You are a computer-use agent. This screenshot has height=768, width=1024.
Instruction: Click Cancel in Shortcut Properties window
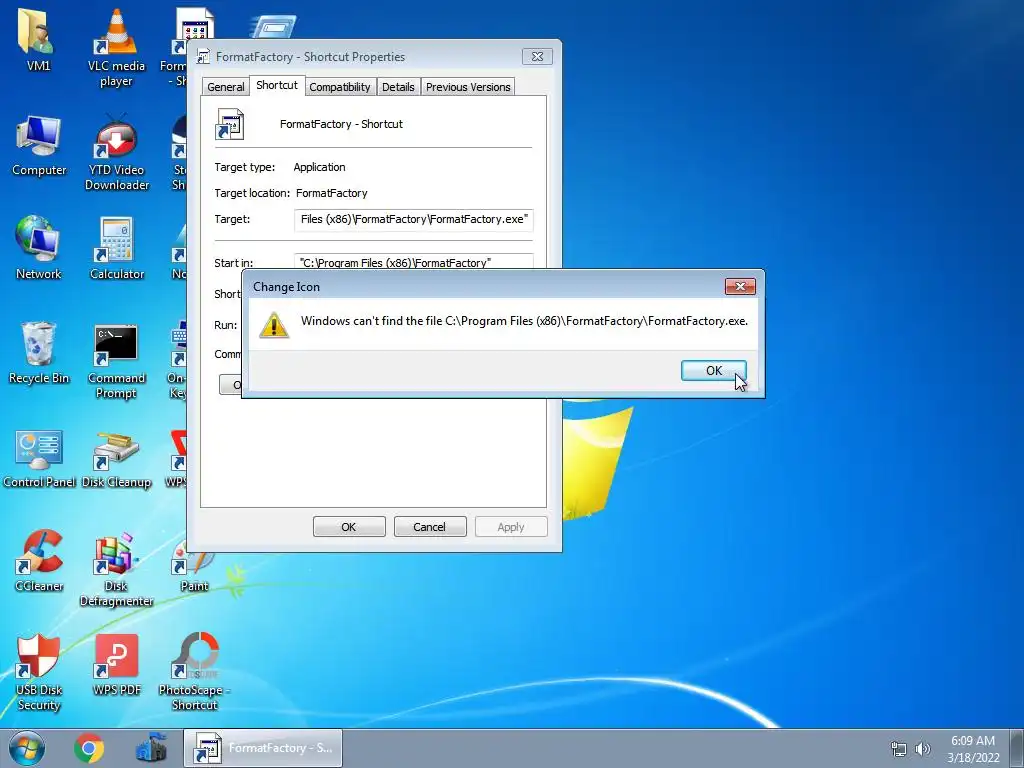click(x=430, y=526)
